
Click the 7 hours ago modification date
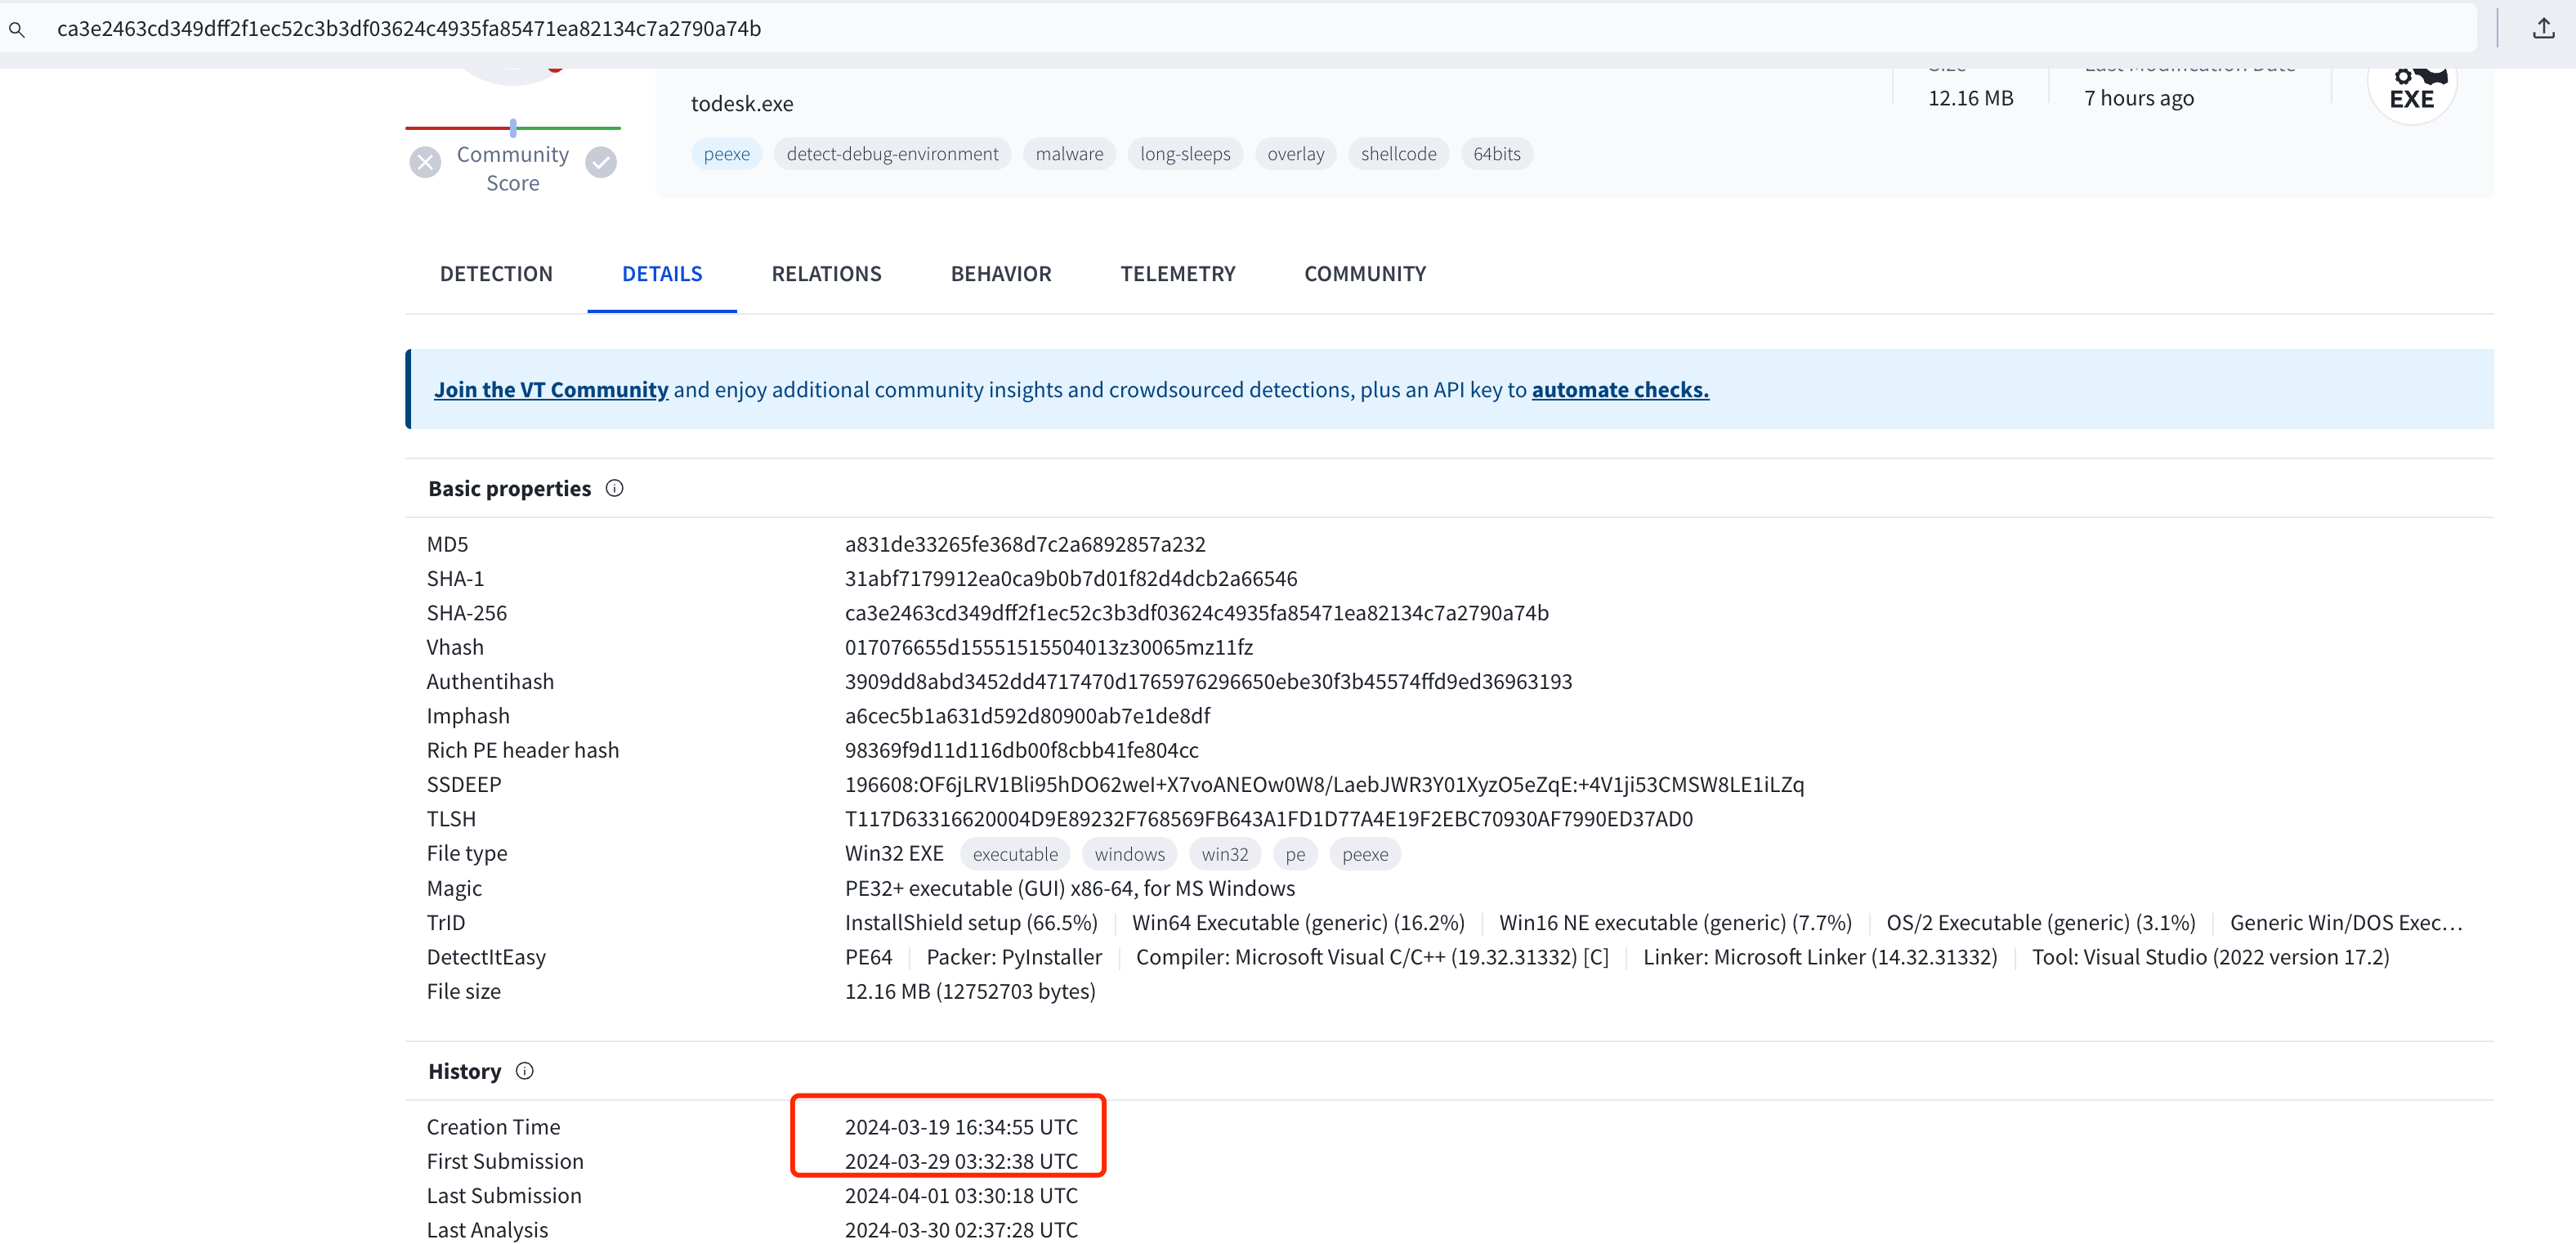point(2139,98)
